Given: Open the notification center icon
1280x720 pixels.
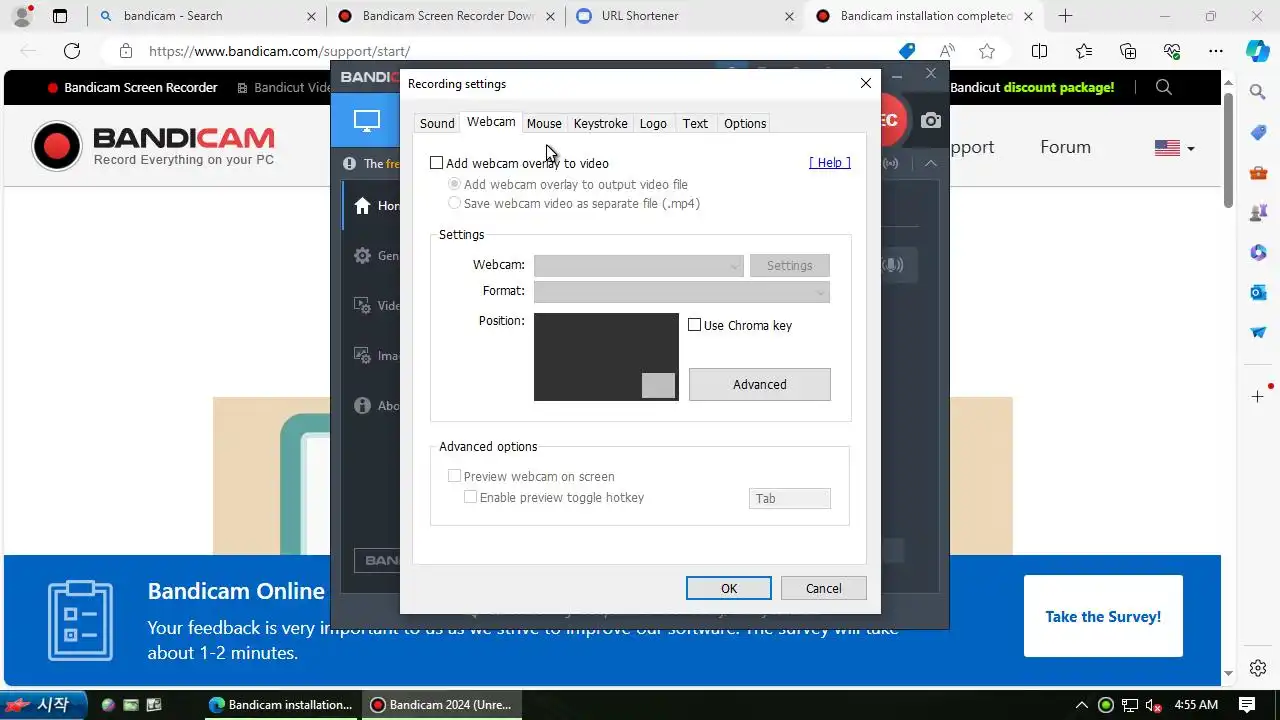Looking at the screenshot, I should [1247, 705].
